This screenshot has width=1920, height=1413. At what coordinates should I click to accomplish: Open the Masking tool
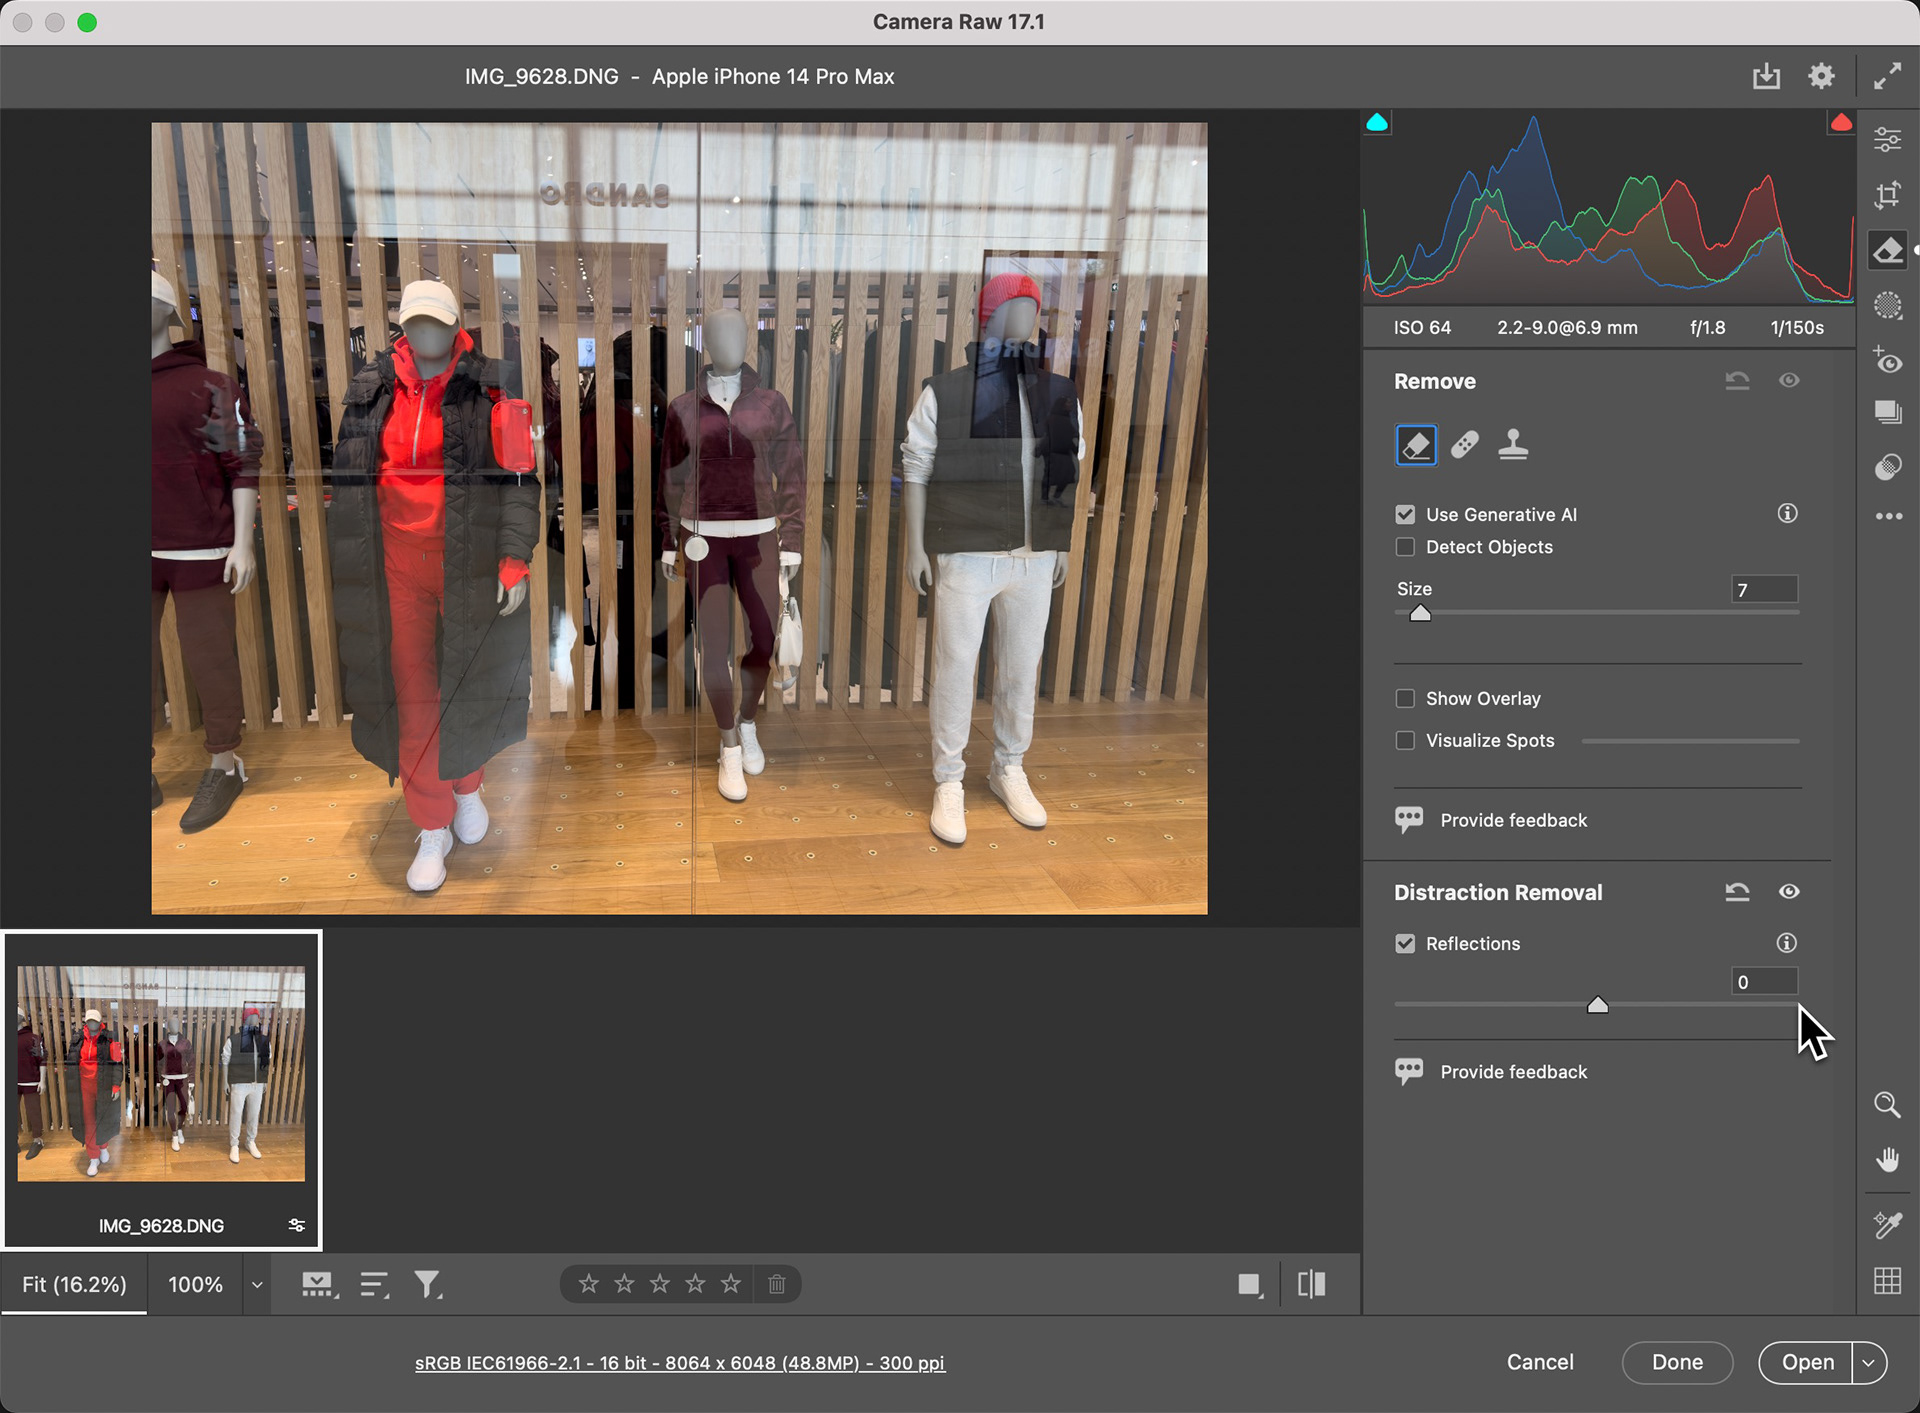tap(1887, 305)
